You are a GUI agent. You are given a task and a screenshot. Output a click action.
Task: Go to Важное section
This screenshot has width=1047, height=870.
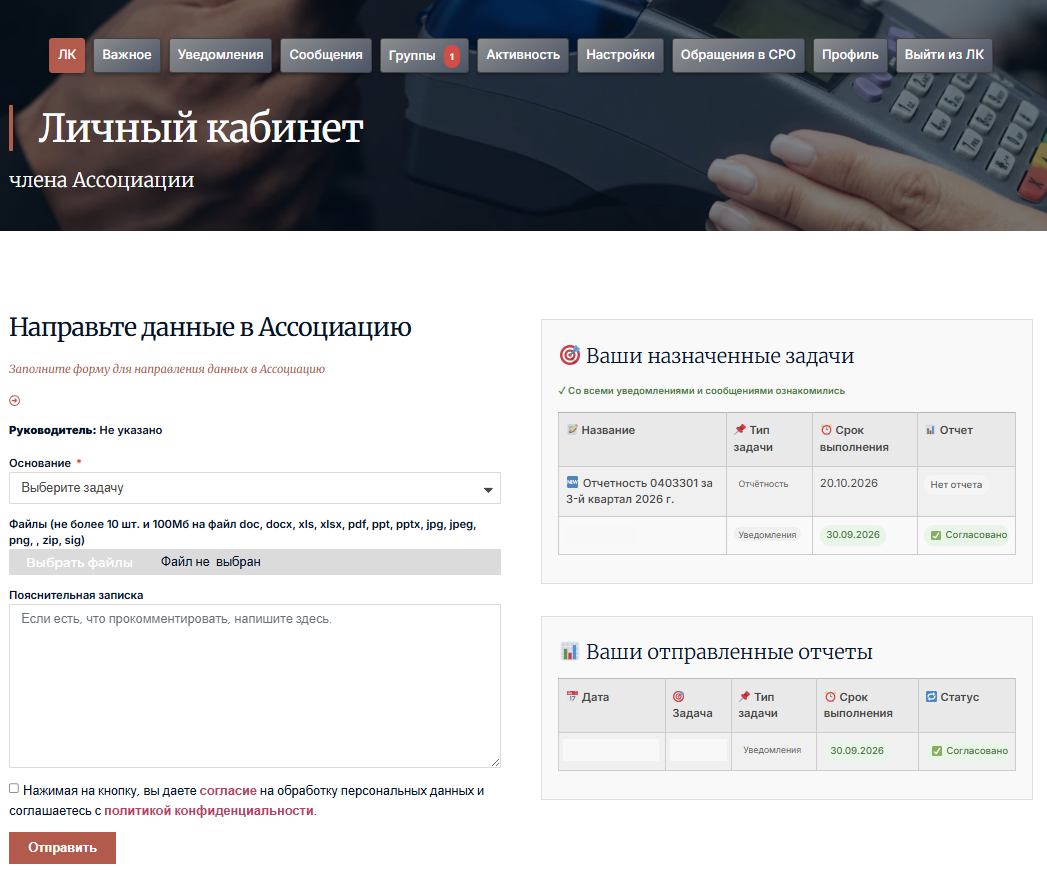(x=126, y=55)
